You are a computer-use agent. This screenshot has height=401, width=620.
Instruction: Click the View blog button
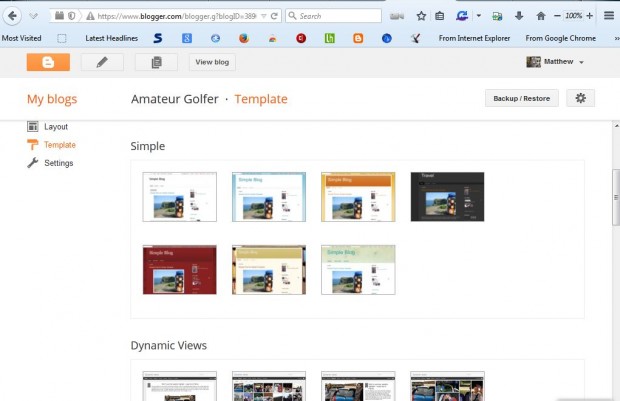[212, 62]
